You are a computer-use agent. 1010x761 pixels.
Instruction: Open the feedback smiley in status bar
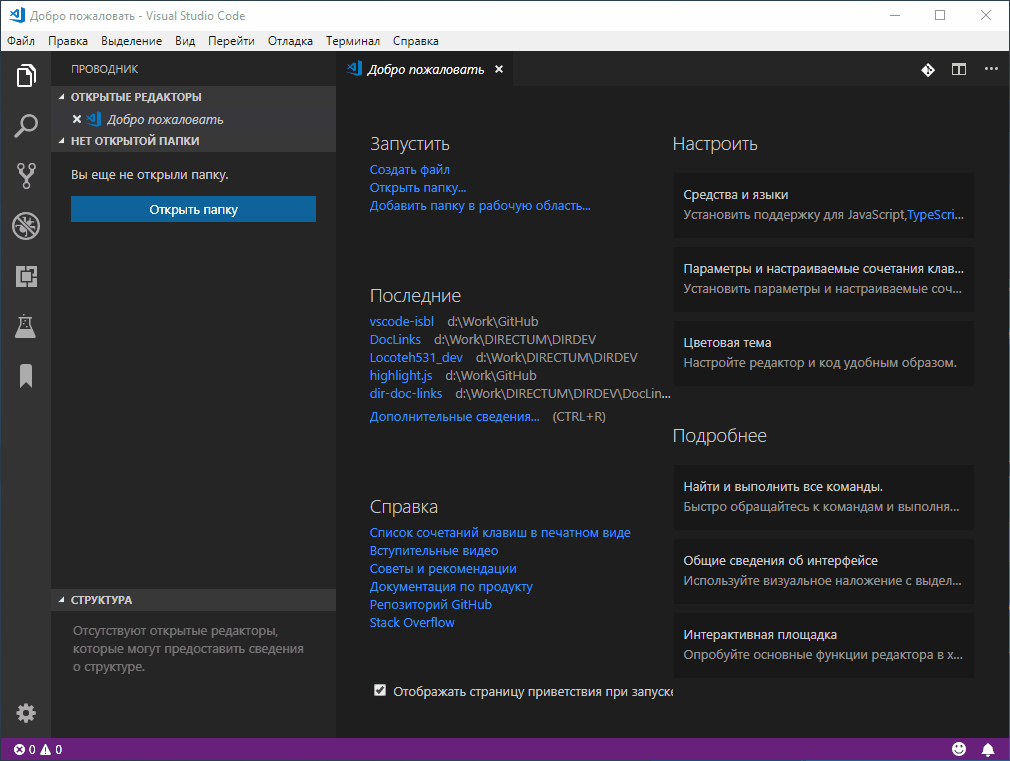click(x=959, y=749)
